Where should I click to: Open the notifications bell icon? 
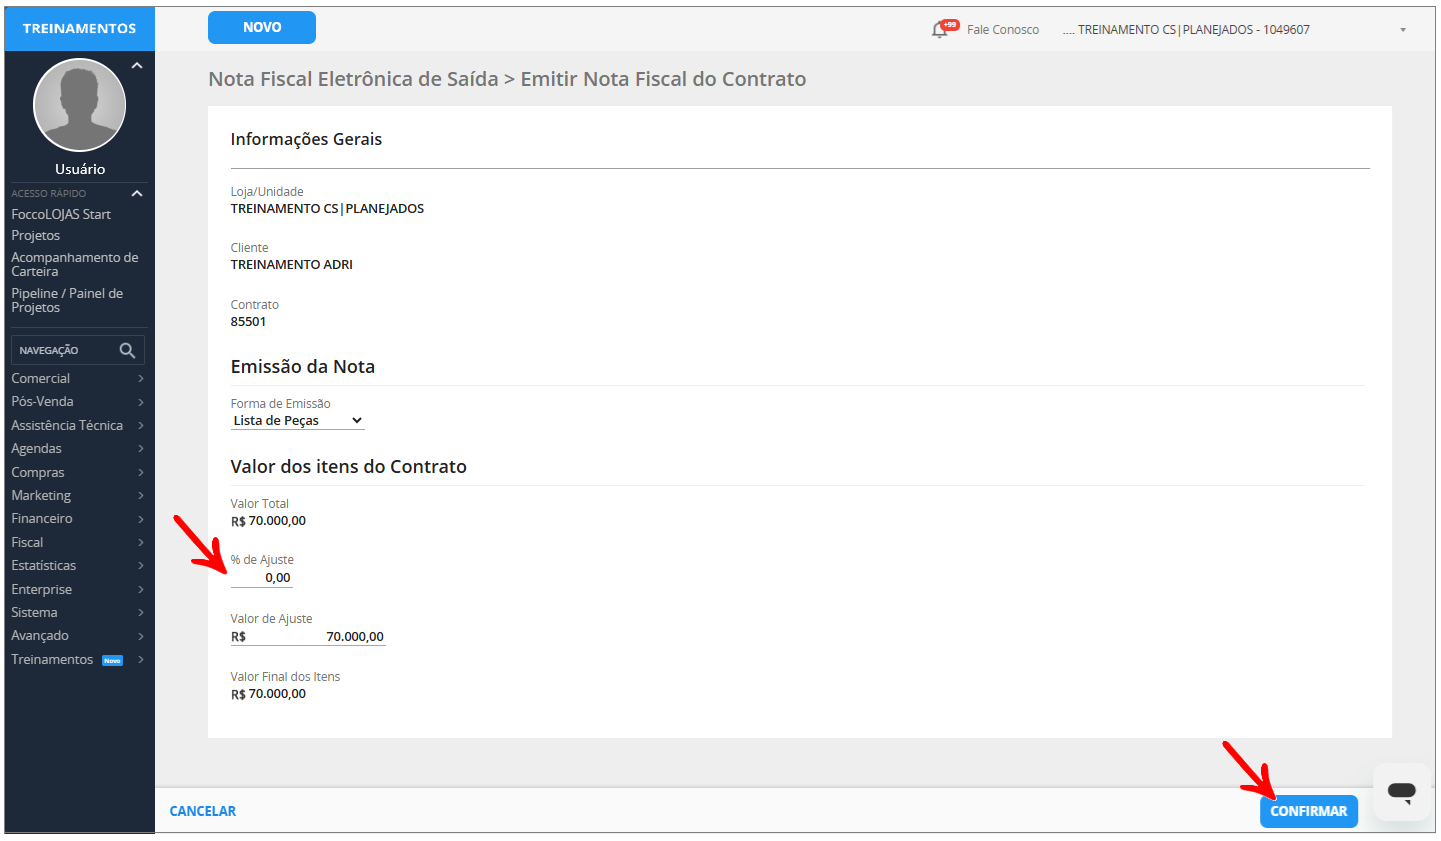click(x=939, y=30)
